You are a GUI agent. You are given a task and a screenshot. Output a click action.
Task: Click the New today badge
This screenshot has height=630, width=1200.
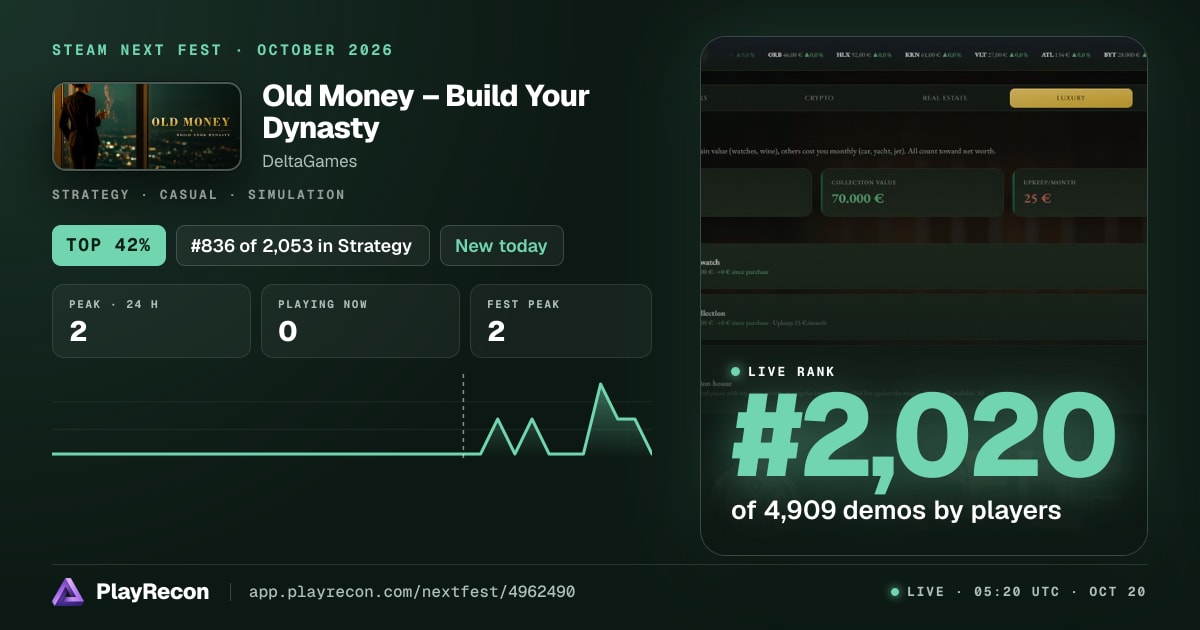tap(501, 246)
